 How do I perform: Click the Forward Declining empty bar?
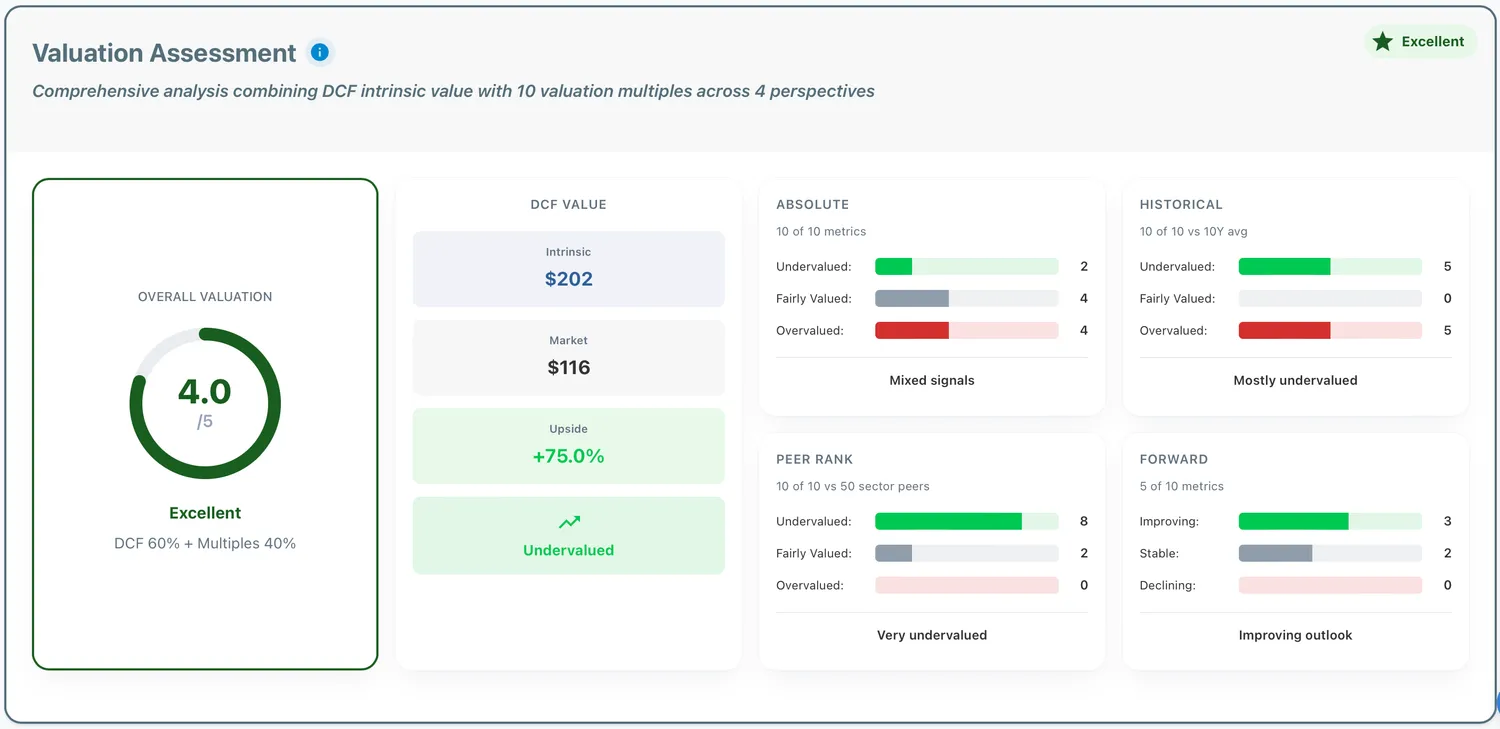point(1330,585)
